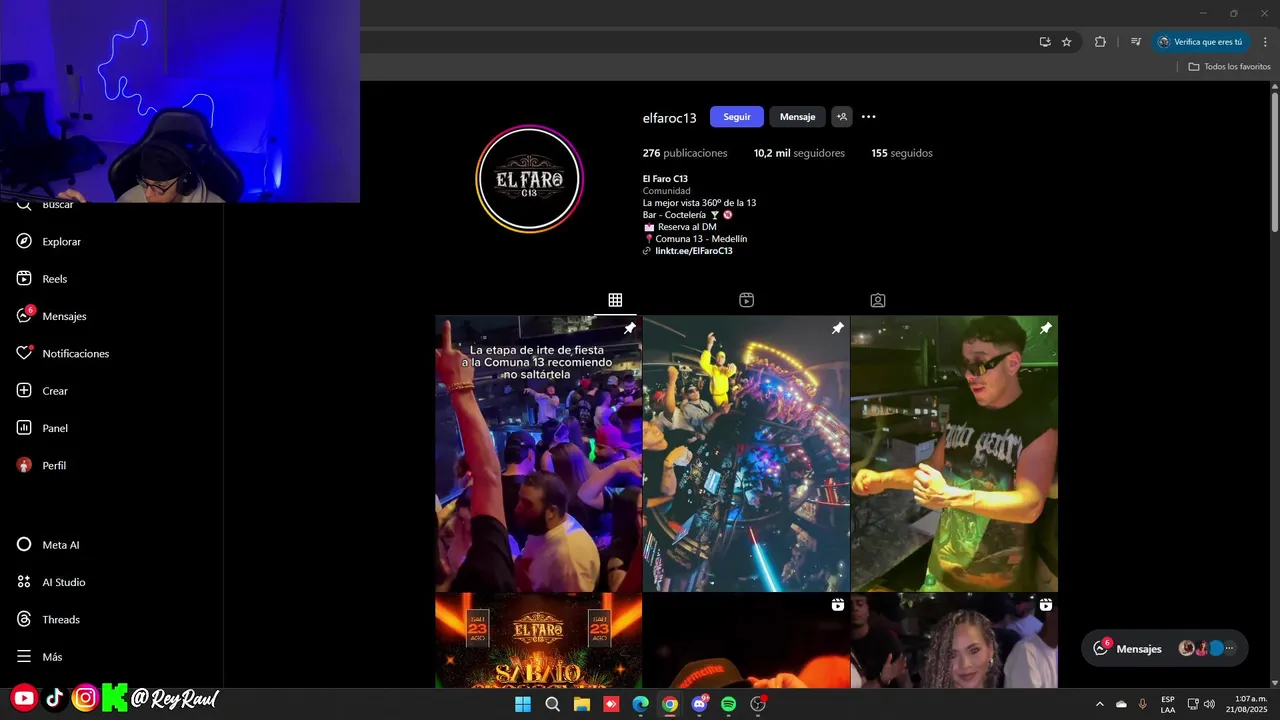Open Mensajes in the left sidebar
This screenshot has height=720, width=1280.
(x=64, y=316)
